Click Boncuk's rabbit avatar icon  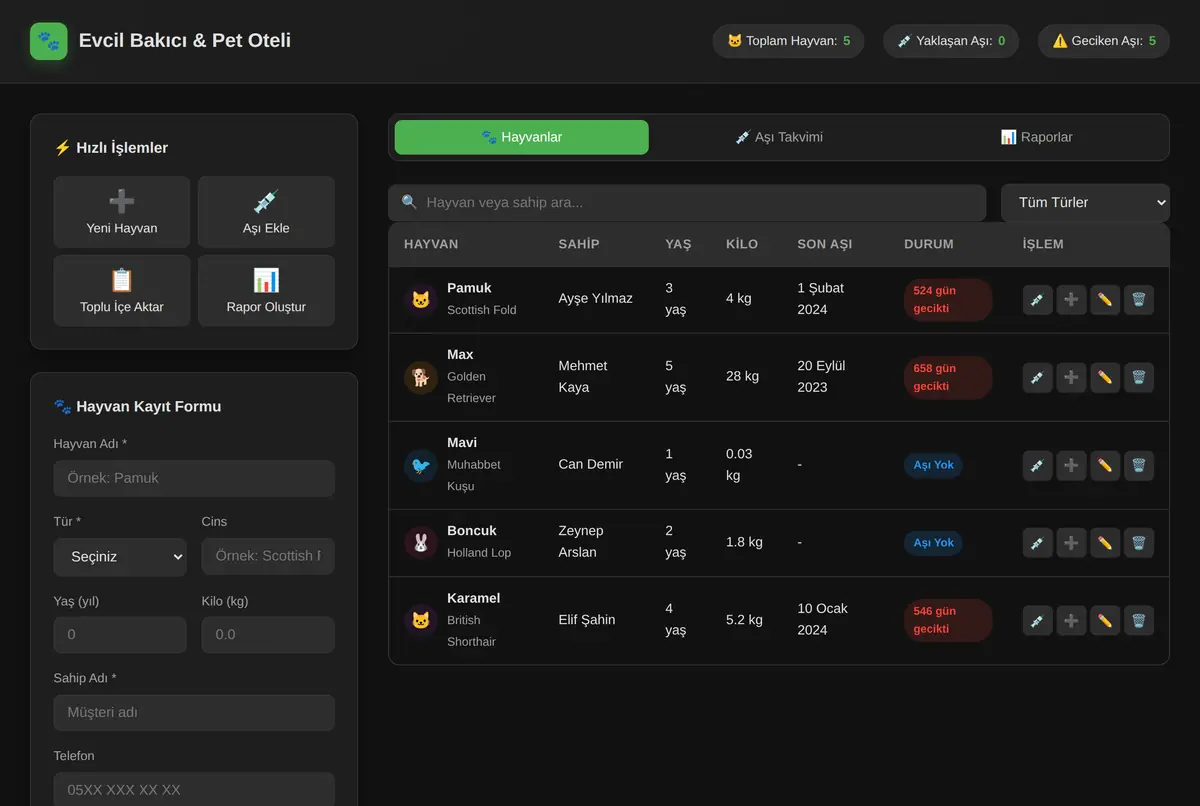tap(421, 542)
